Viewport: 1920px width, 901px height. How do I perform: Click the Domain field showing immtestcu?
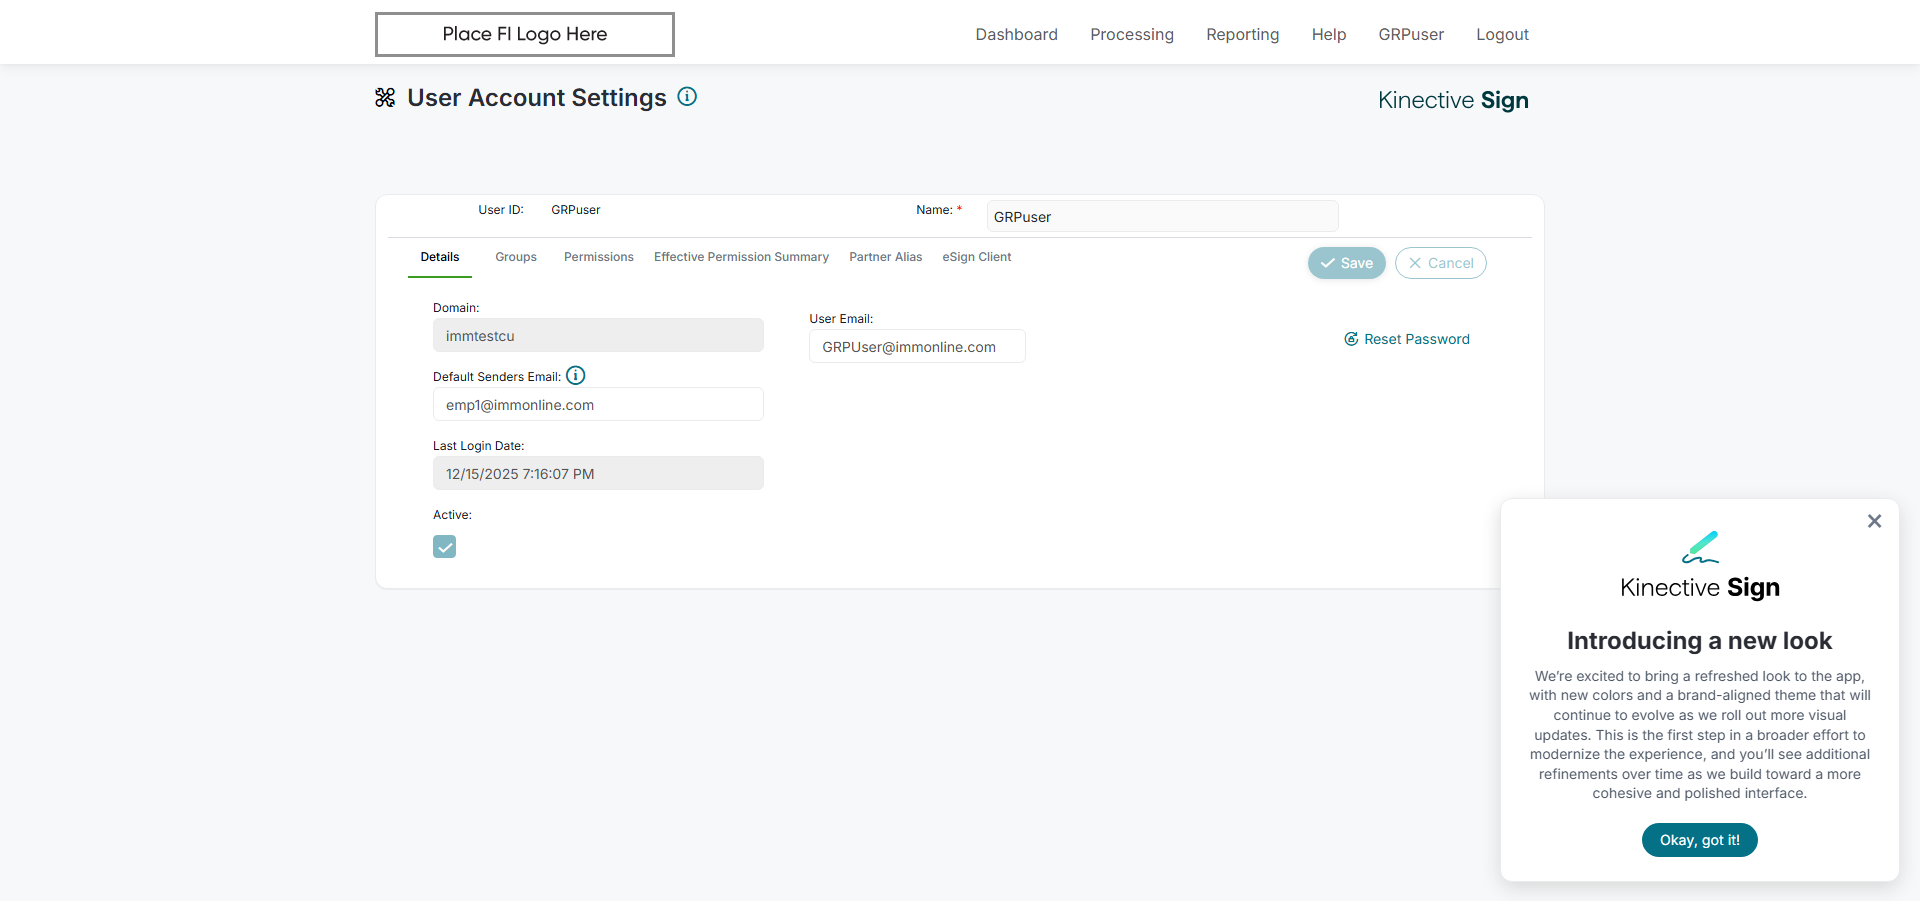click(598, 335)
